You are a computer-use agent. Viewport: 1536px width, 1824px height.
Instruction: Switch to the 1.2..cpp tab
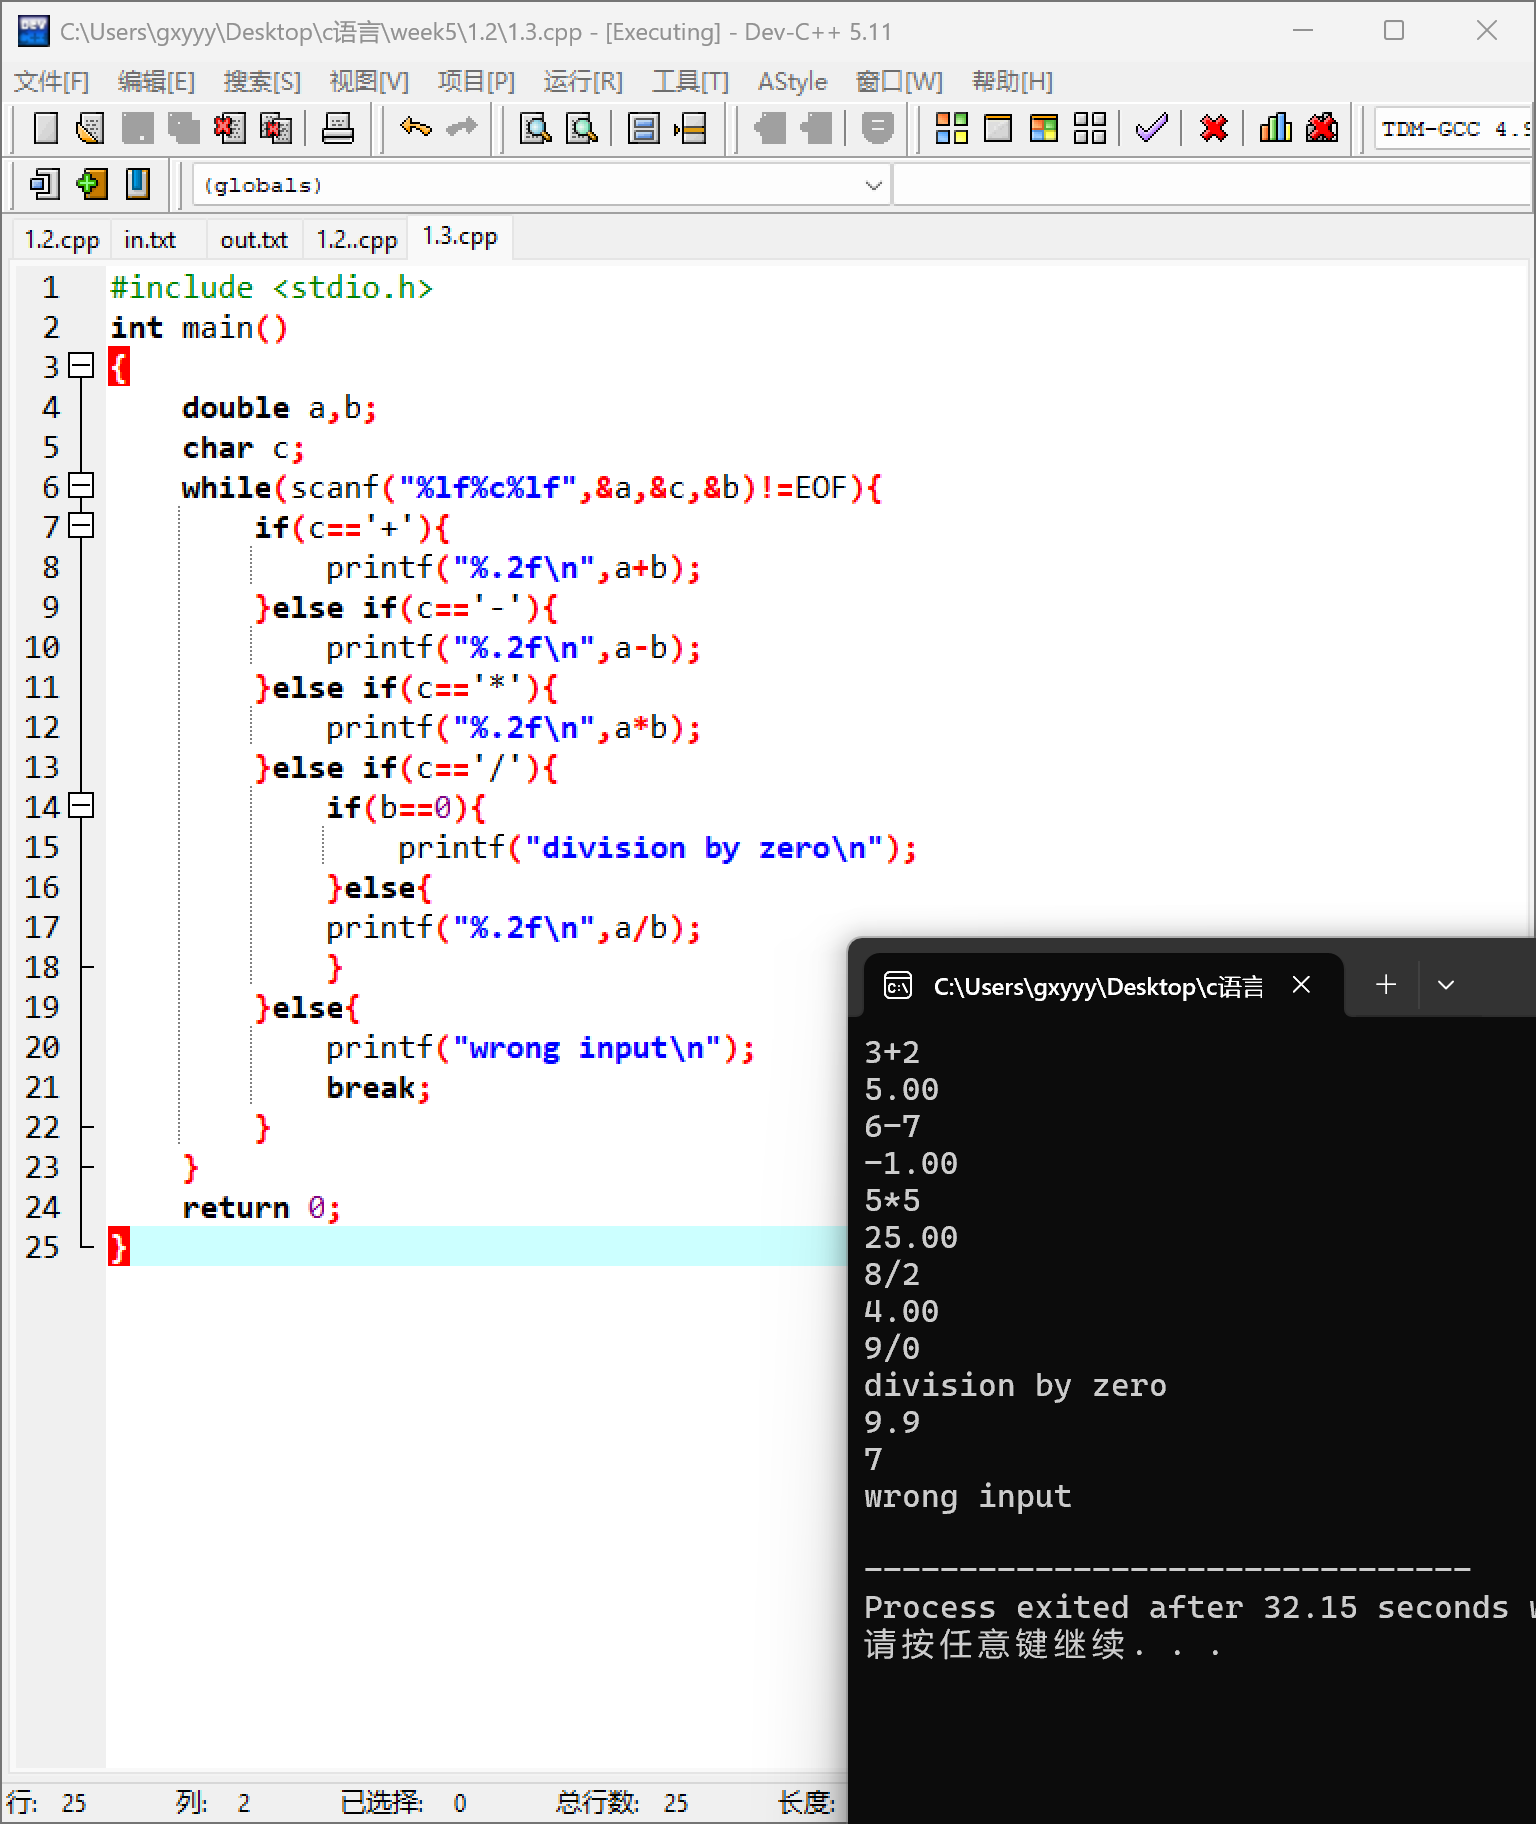coord(357,240)
